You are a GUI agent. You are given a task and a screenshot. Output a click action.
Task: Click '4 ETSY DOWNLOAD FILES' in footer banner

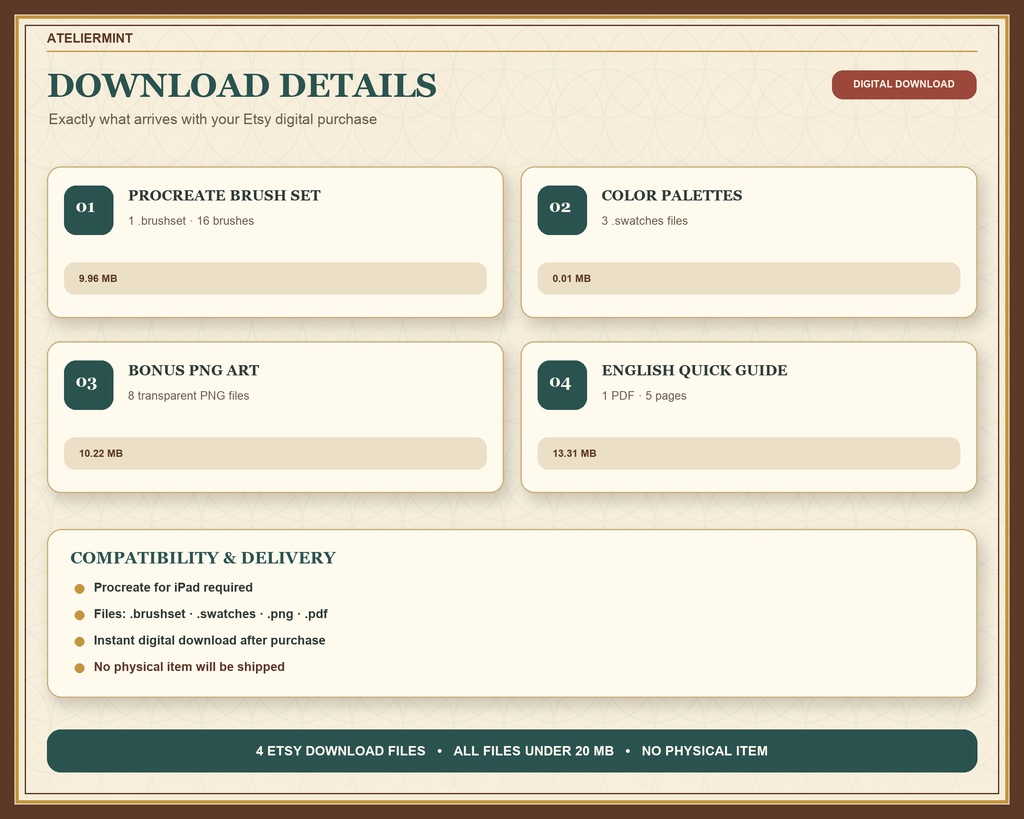pyautogui.click(x=340, y=751)
